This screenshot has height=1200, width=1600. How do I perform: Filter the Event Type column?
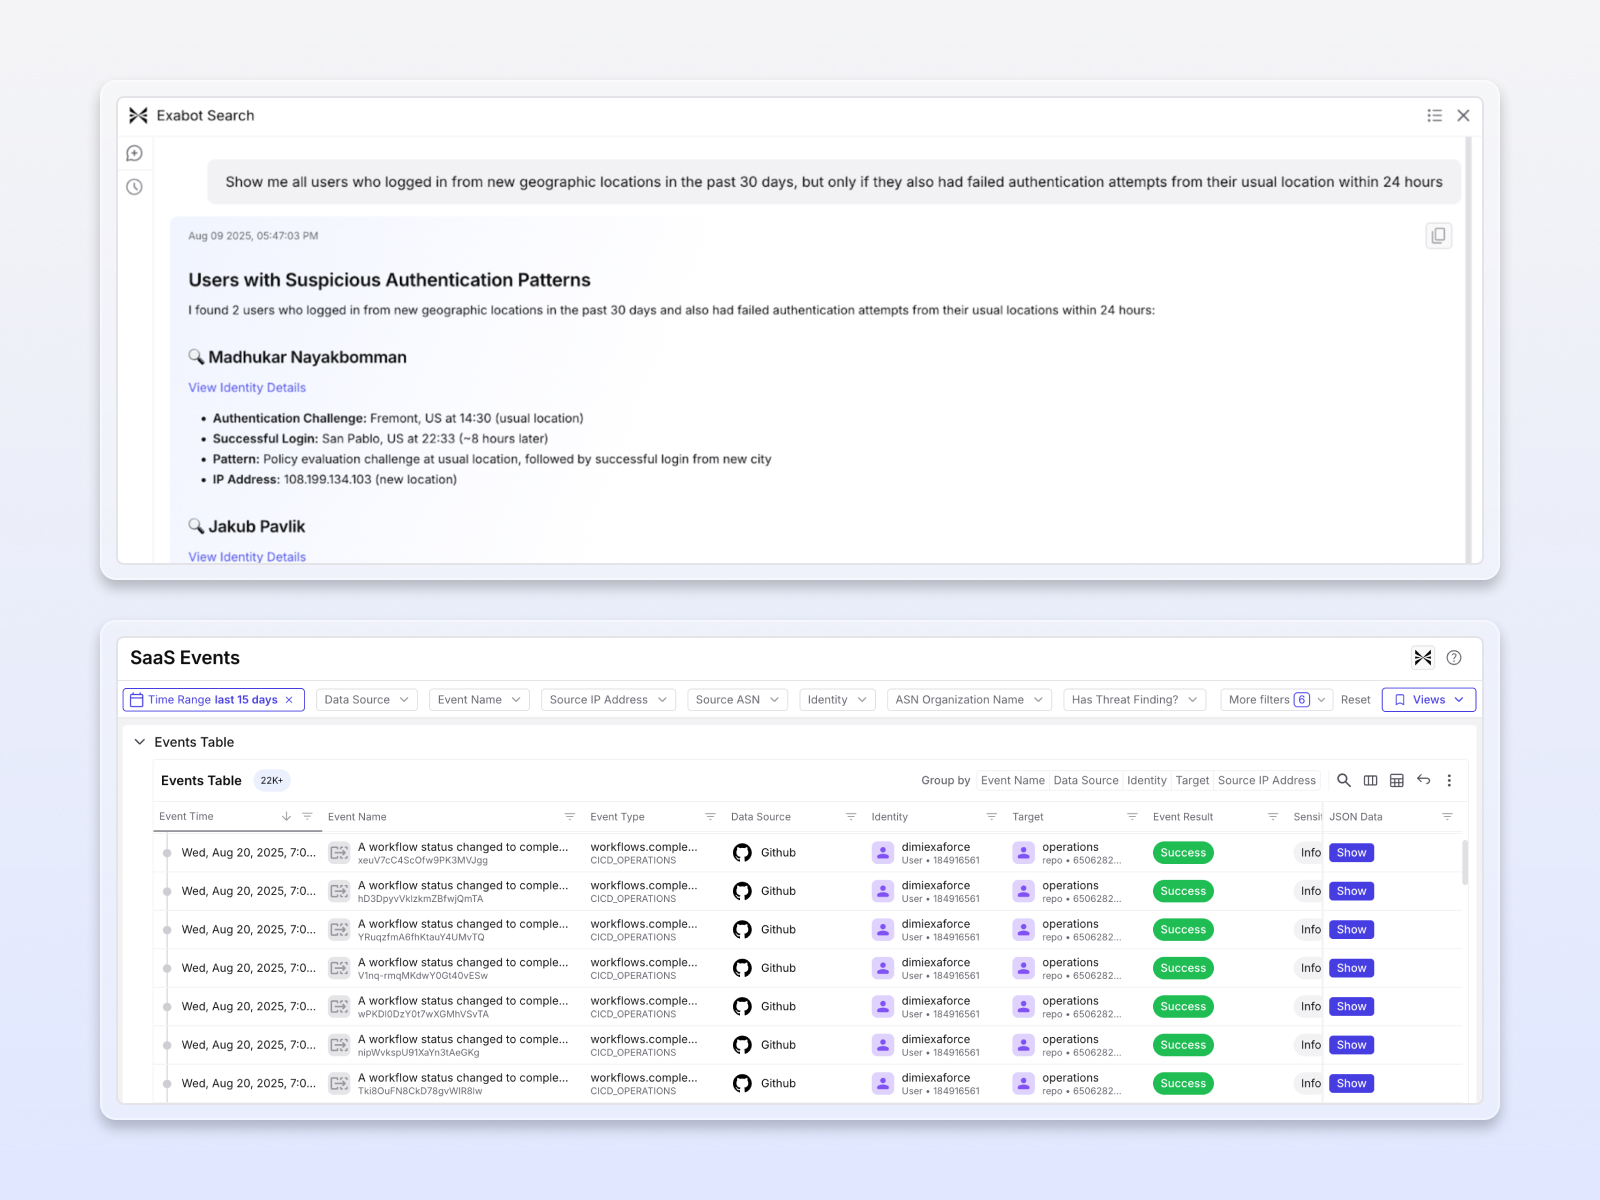click(x=710, y=816)
